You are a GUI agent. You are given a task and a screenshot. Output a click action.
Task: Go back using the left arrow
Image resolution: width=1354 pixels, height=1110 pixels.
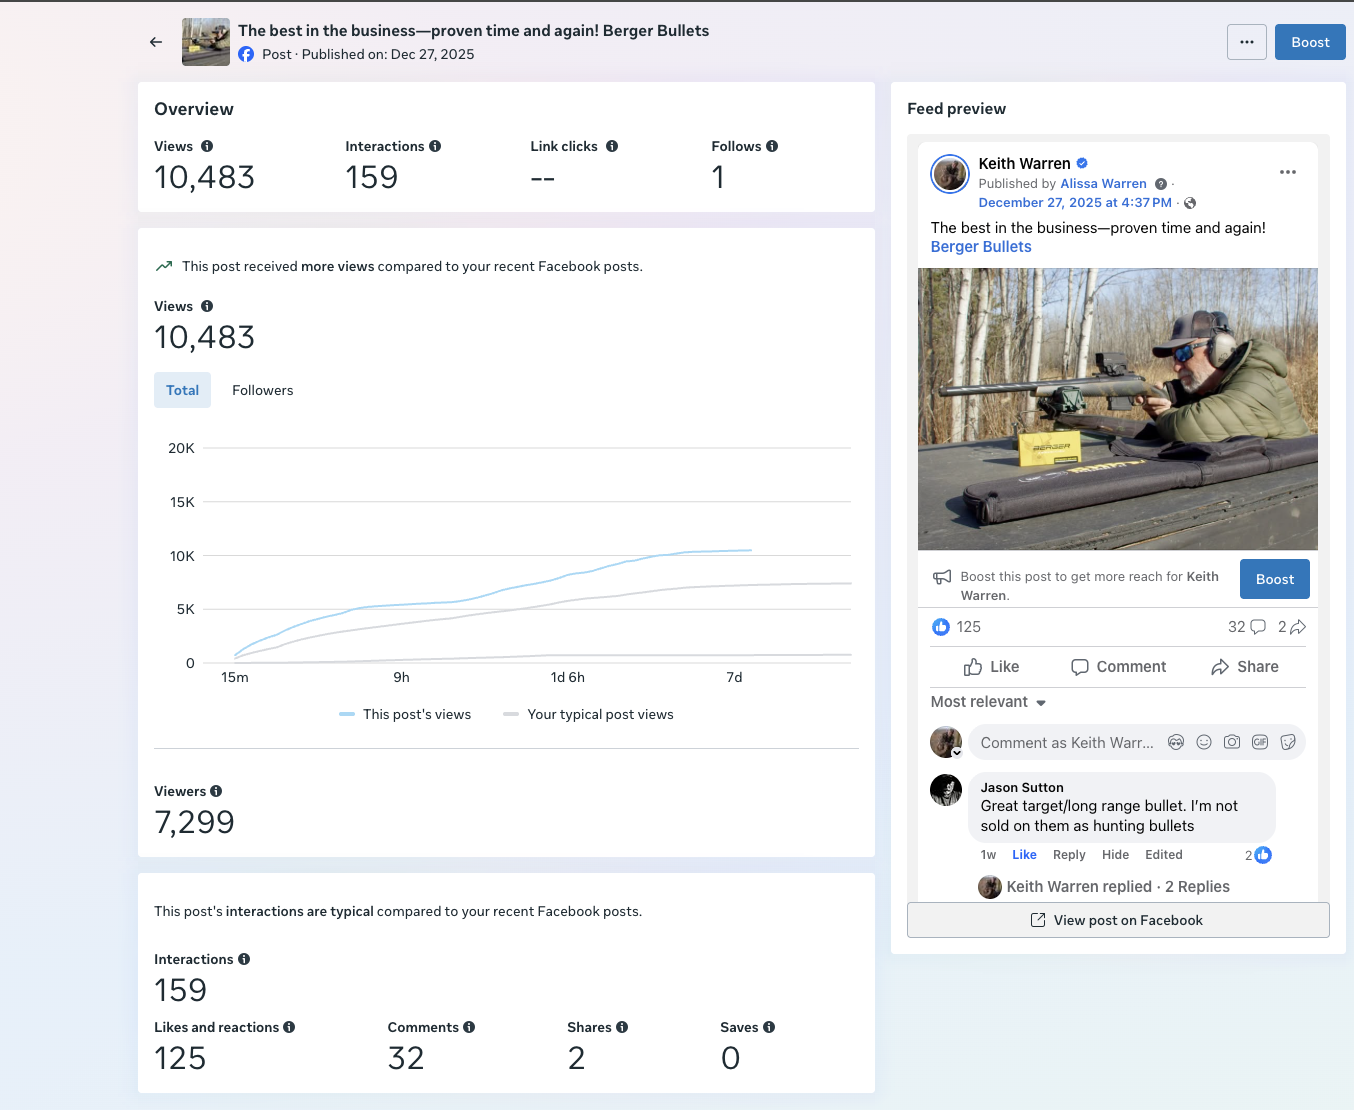(x=156, y=42)
